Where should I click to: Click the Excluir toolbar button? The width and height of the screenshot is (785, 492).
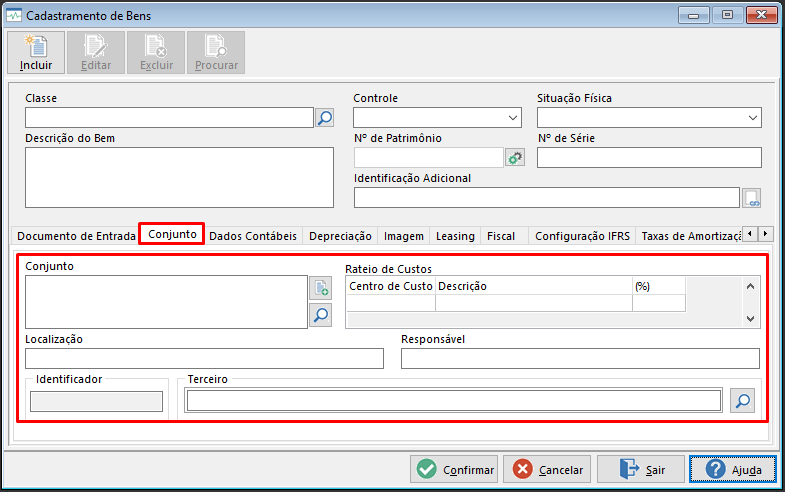tap(156, 53)
